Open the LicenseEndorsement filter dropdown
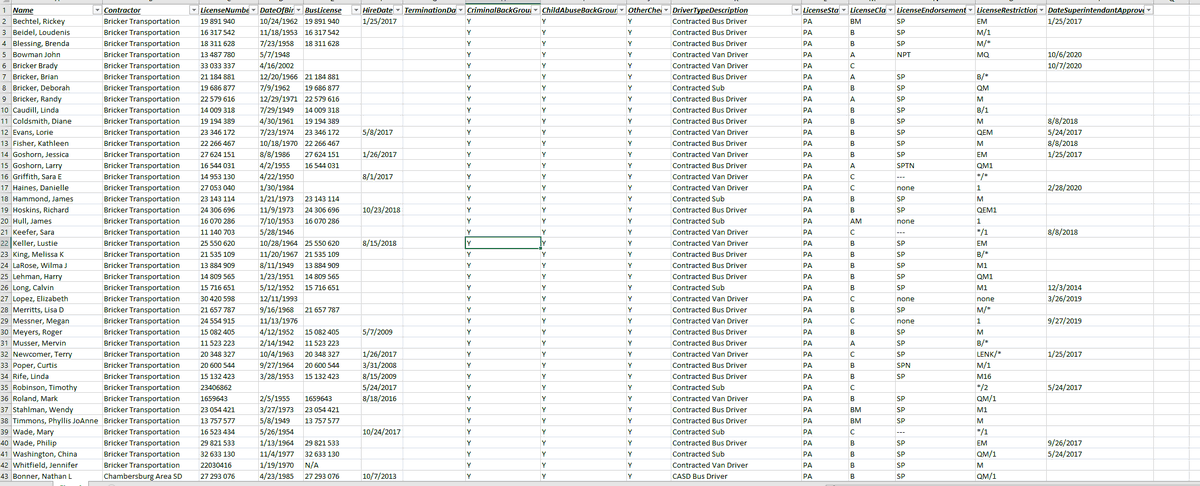 [x=968, y=9]
